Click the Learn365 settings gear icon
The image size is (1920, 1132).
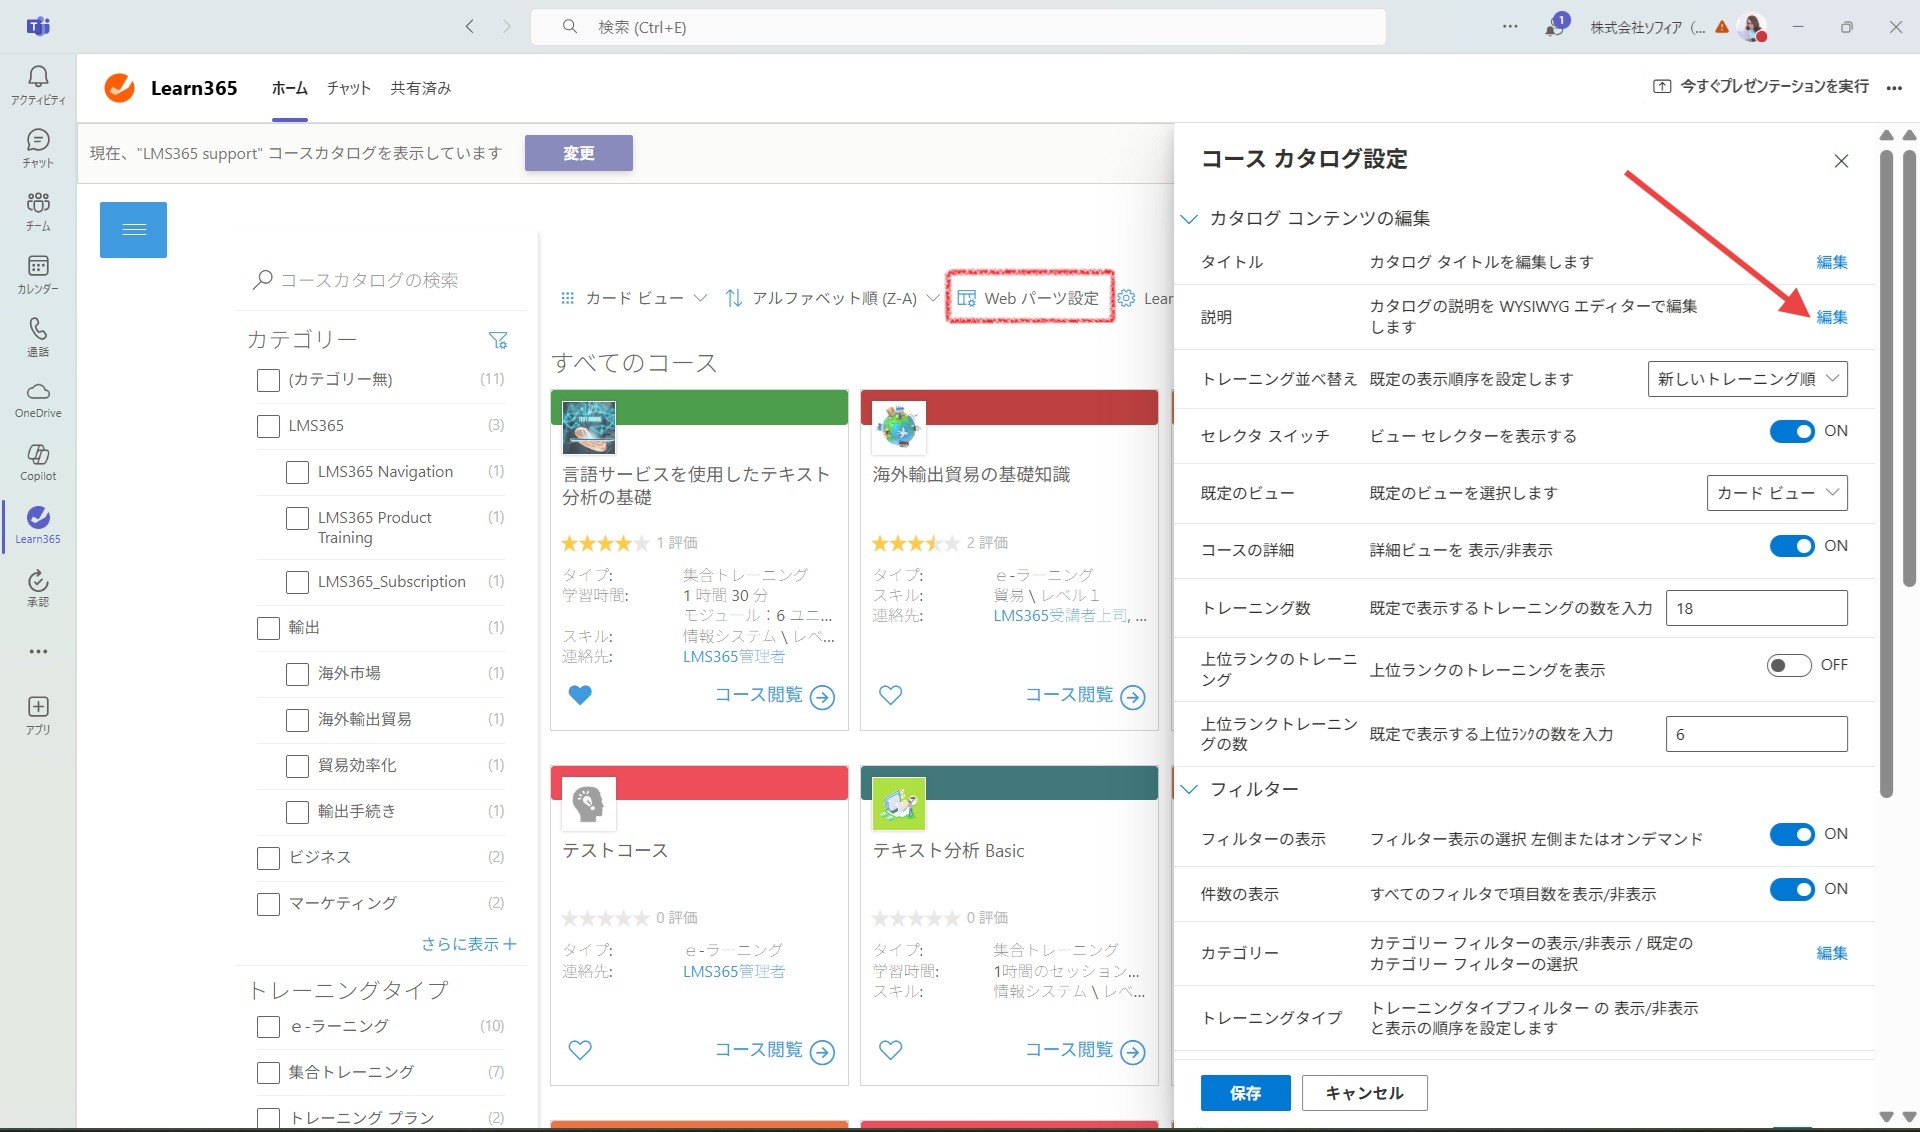click(x=1126, y=298)
